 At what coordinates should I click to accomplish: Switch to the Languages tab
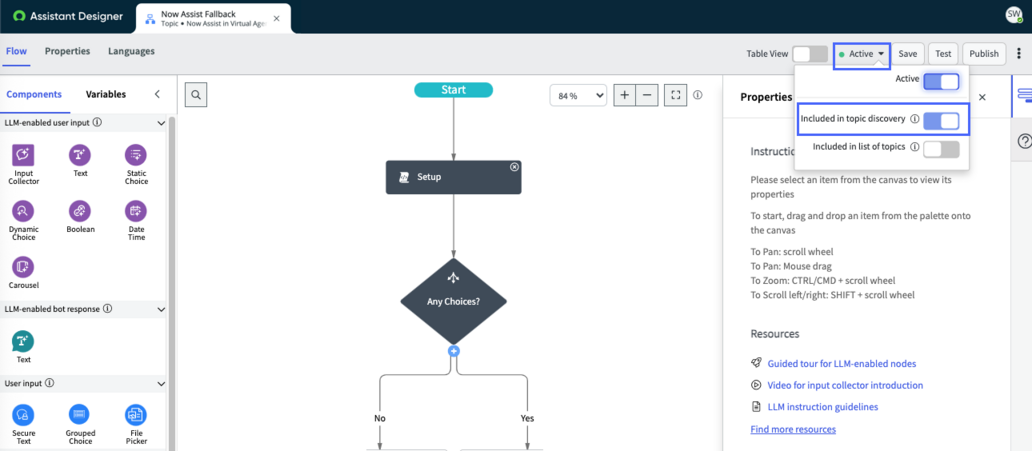click(132, 51)
